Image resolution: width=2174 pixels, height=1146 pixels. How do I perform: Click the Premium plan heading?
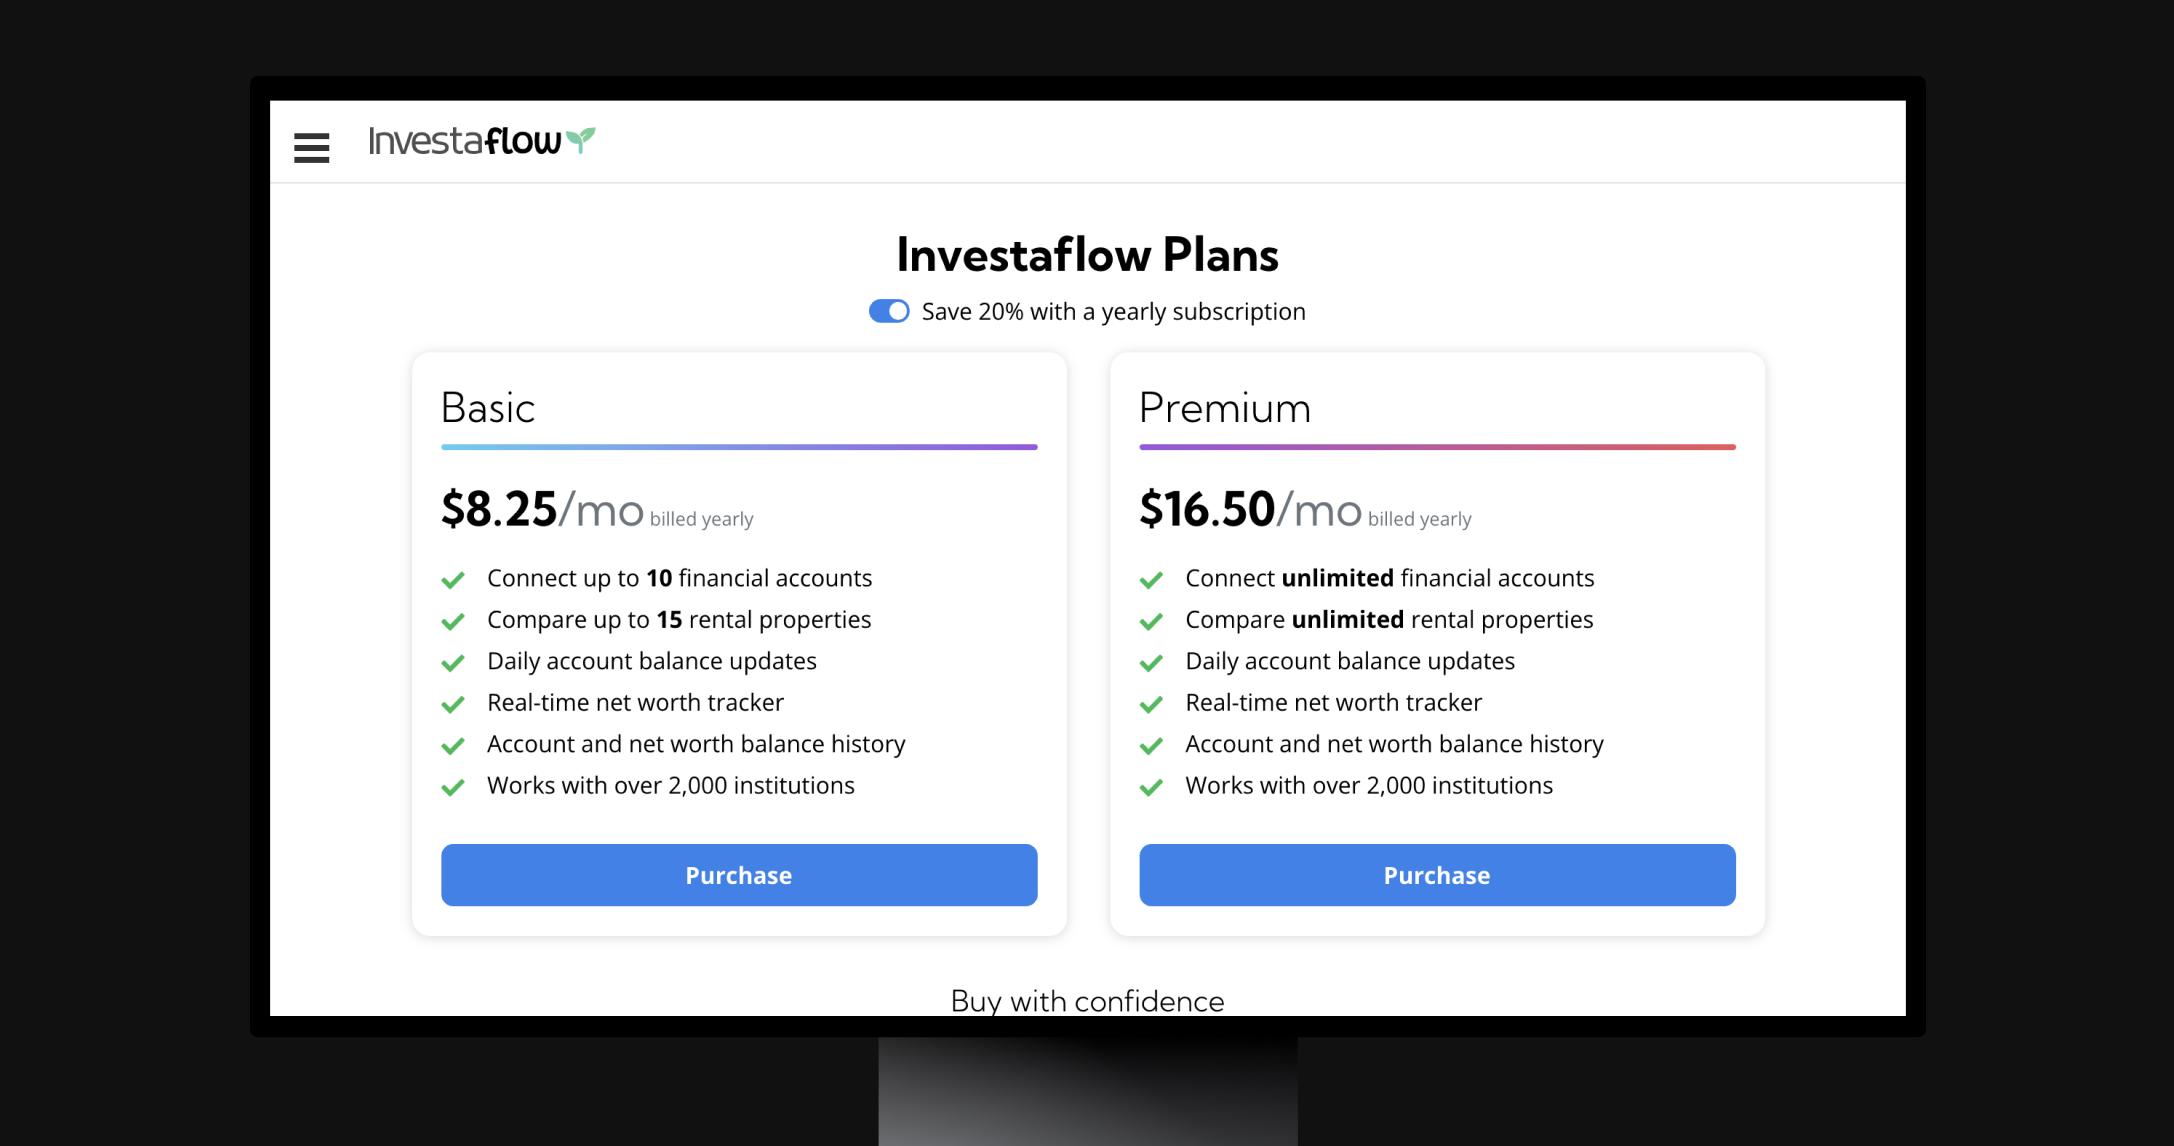tap(1225, 408)
